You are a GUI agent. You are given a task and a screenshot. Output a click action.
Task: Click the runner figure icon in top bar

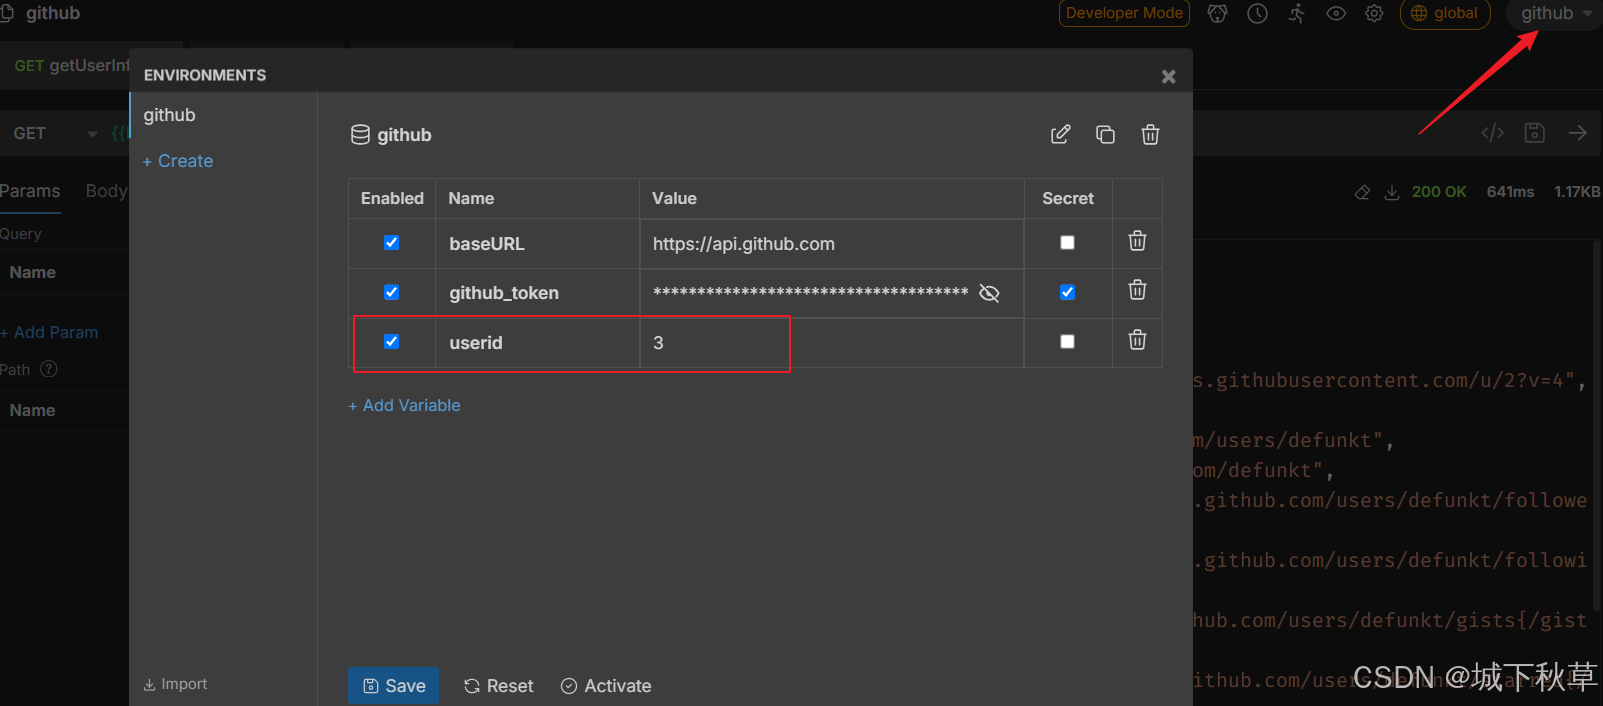click(x=1297, y=13)
